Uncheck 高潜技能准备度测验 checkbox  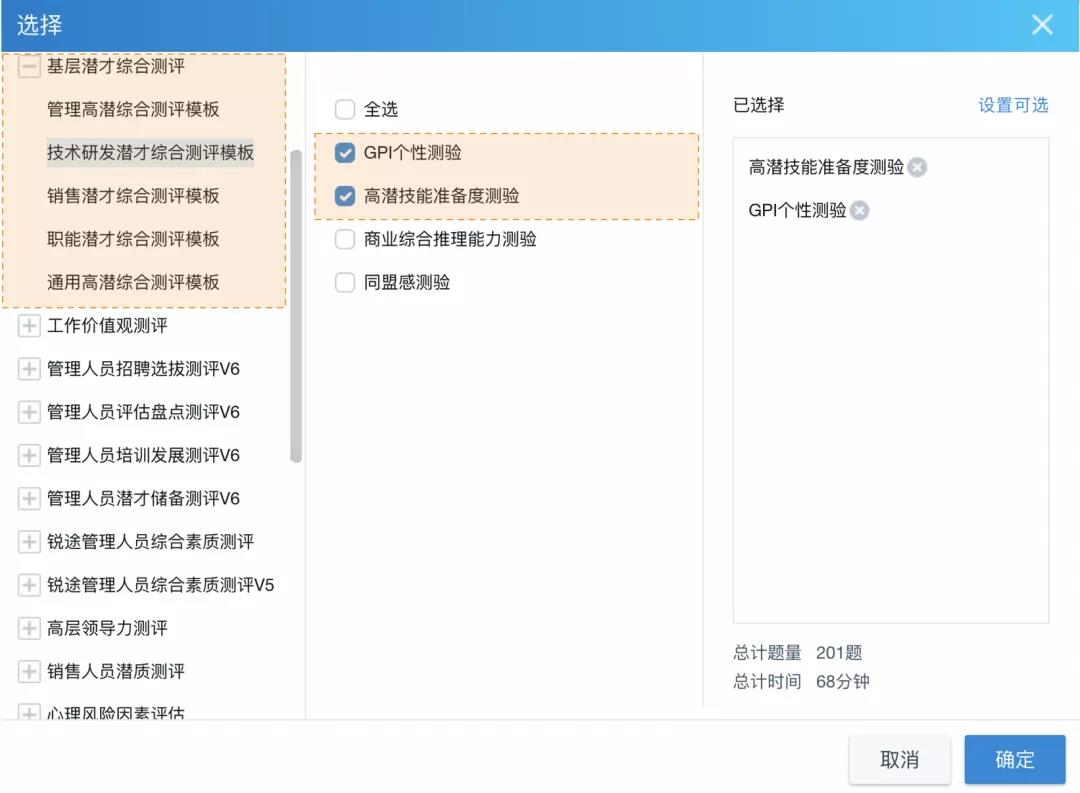pos(345,196)
